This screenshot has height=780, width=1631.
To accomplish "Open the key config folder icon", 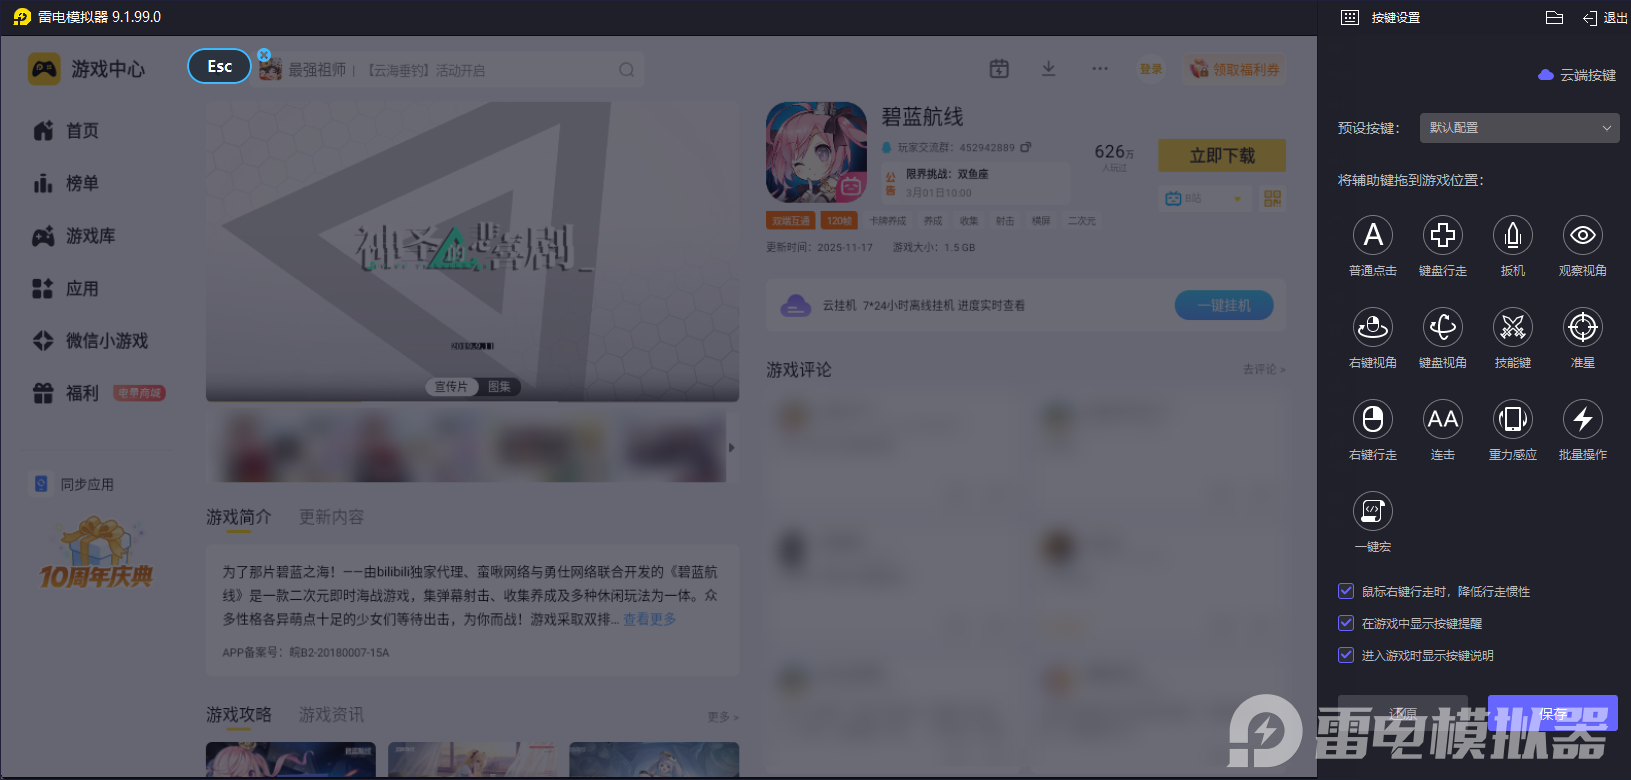I will point(1554,17).
